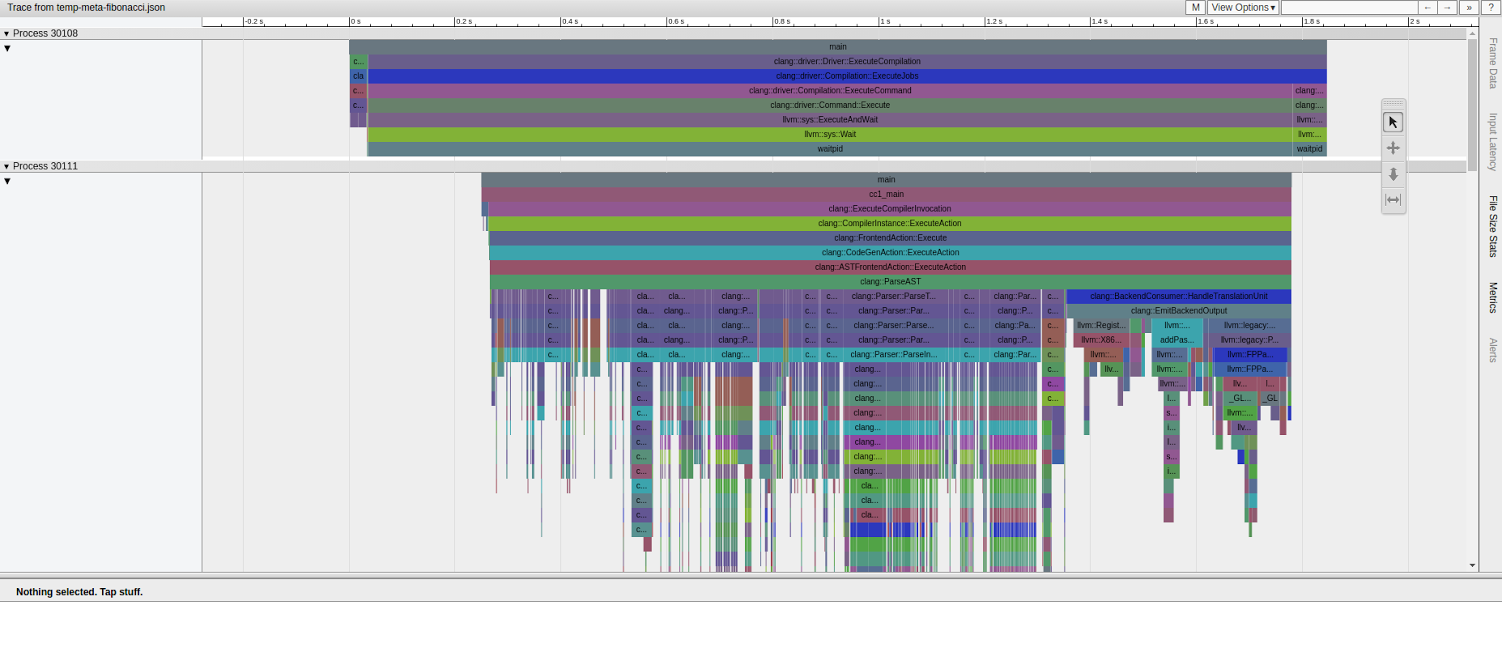Collapse the thread under Process 30108
The width and height of the screenshot is (1502, 651).
coord(7,48)
